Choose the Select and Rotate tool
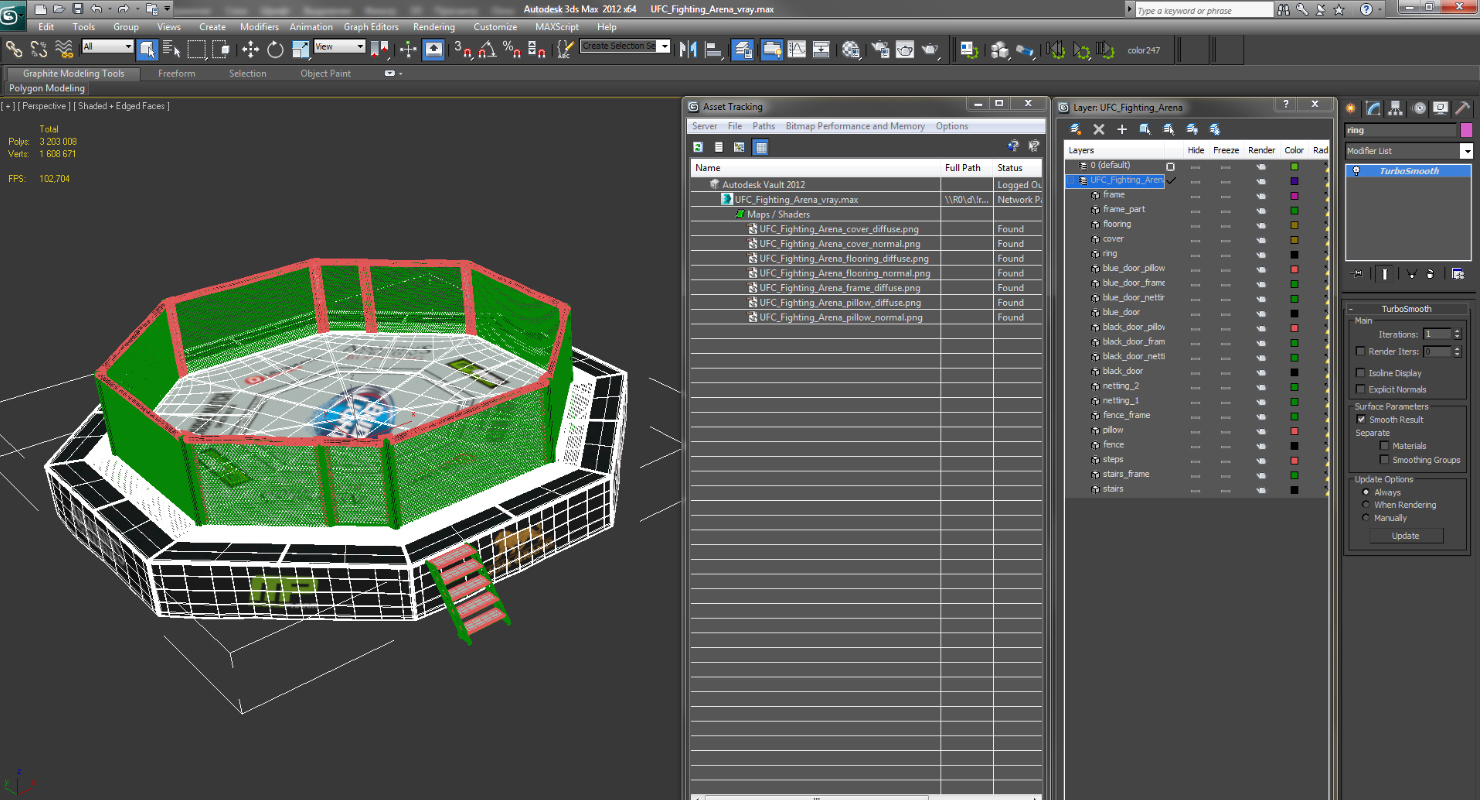Image resolution: width=1480 pixels, height=800 pixels. (x=275, y=49)
